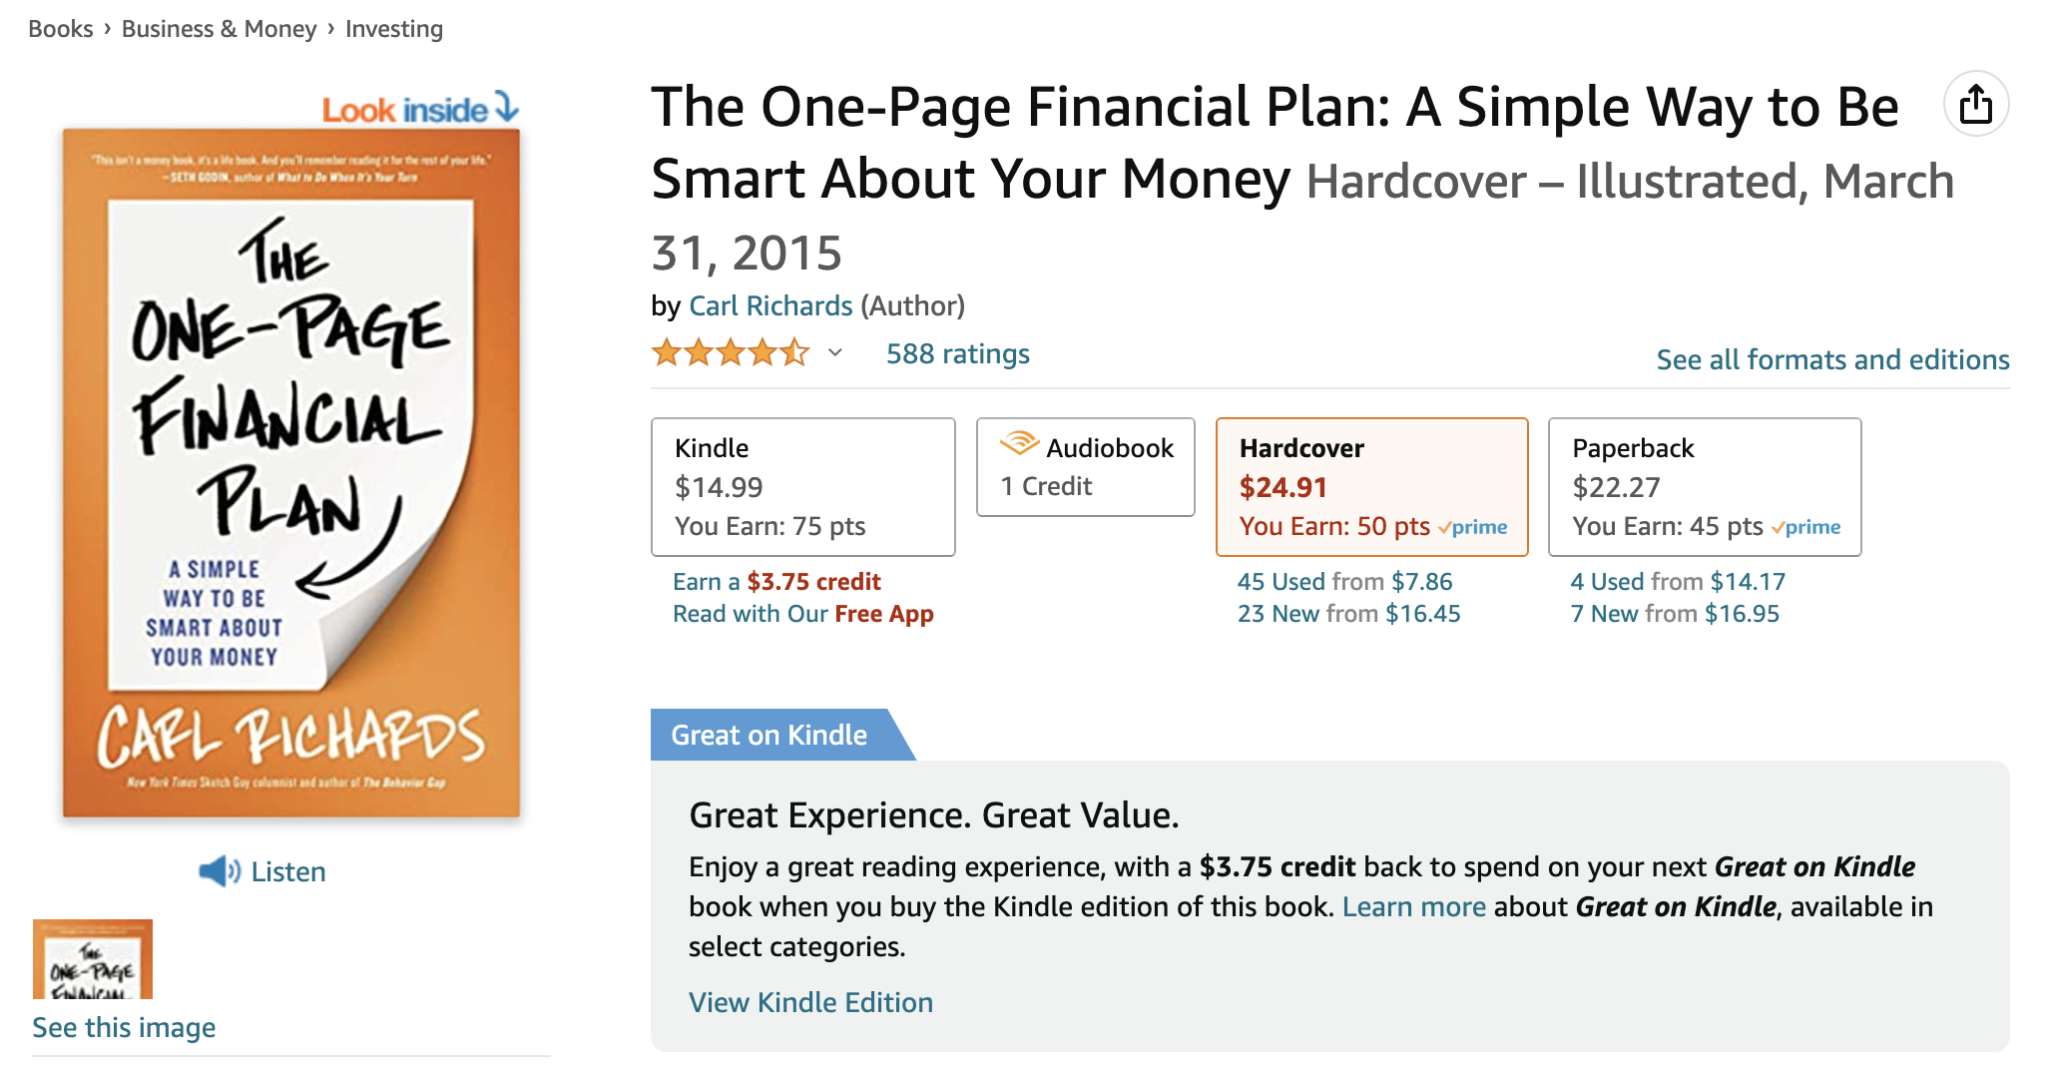The width and height of the screenshot is (2048, 1070).
Task: Open View Kindle Edition
Action: tap(810, 1002)
